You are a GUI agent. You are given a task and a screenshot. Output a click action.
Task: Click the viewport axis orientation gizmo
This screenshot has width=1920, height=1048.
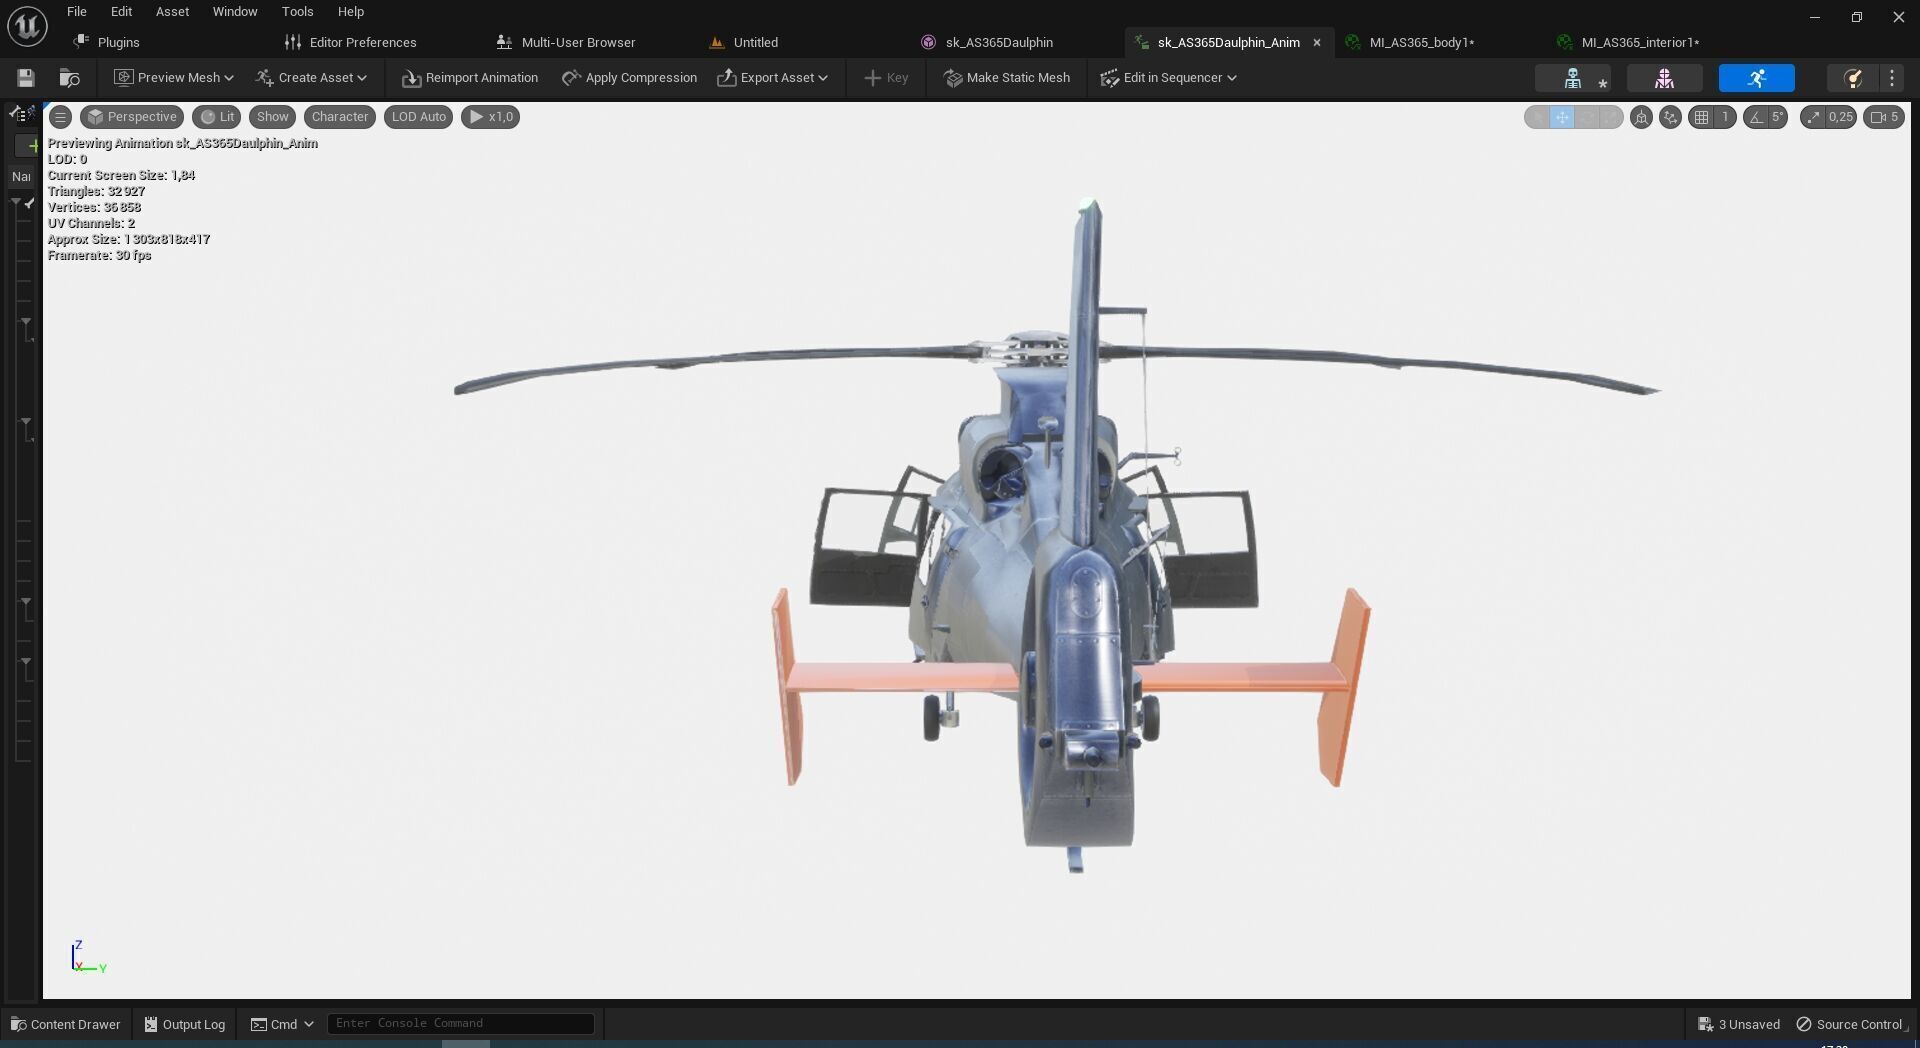coord(88,958)
